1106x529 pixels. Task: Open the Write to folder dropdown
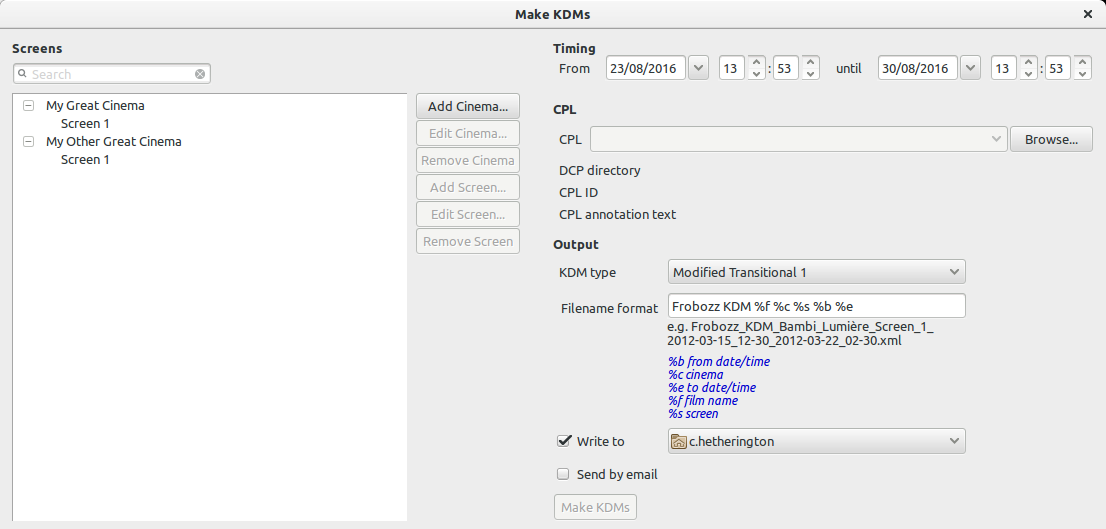click(816, 442)
